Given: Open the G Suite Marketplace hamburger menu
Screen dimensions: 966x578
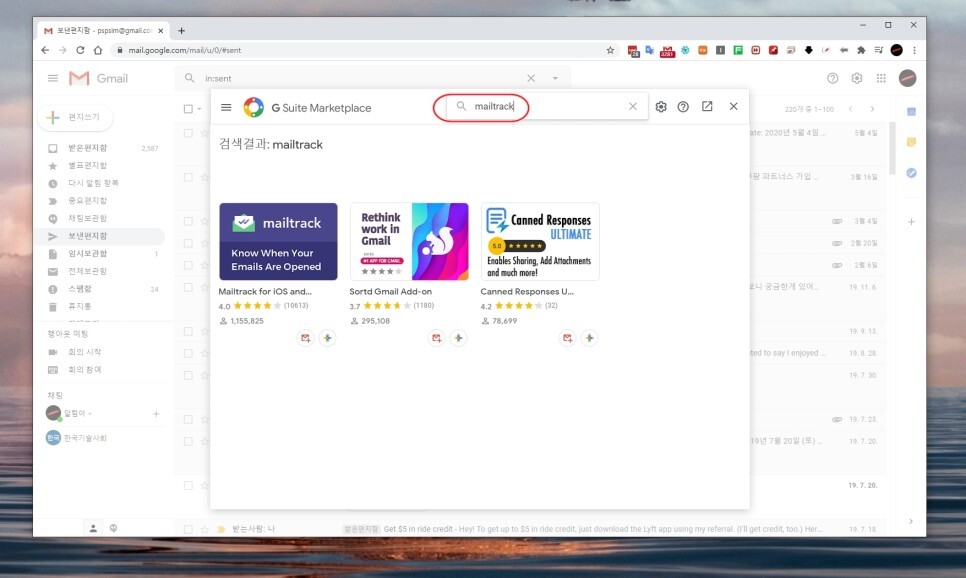Looking at the screenshot, I should (226, 107).
